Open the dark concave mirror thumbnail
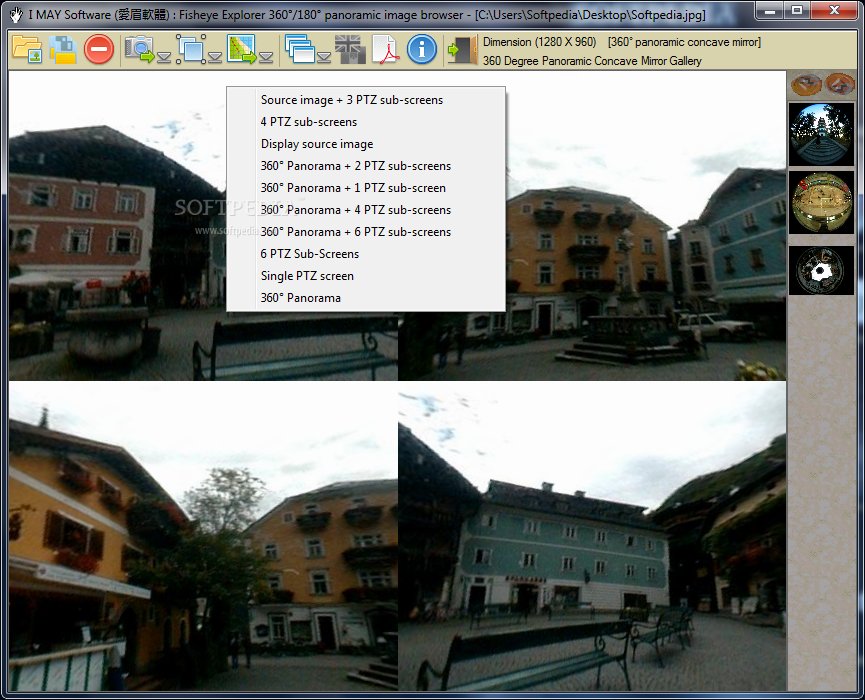Viewport: 865px width, 700px height. pyautogui.click(x=821, y=270)
